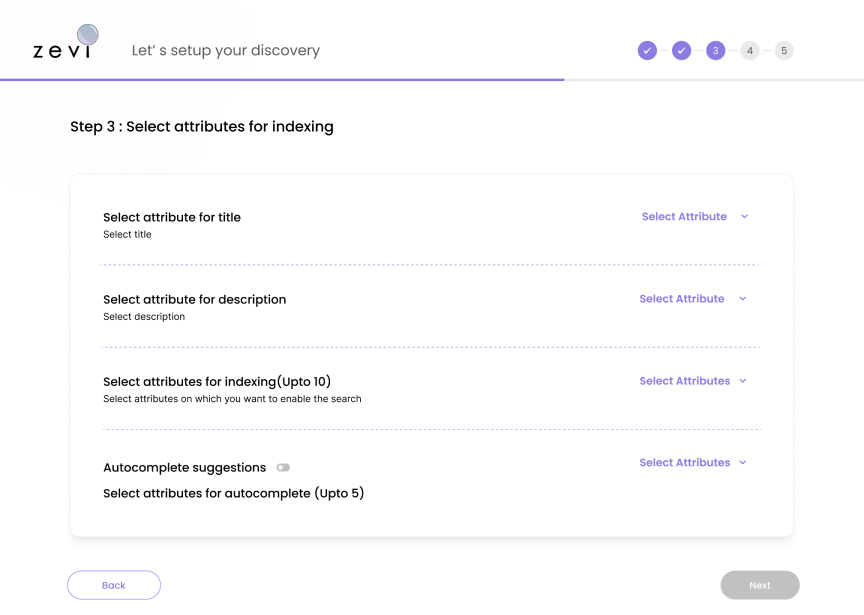Click chevron arrow for title attribute
Viewport: 864px width, 615px height.
click(x=744, y=217)
